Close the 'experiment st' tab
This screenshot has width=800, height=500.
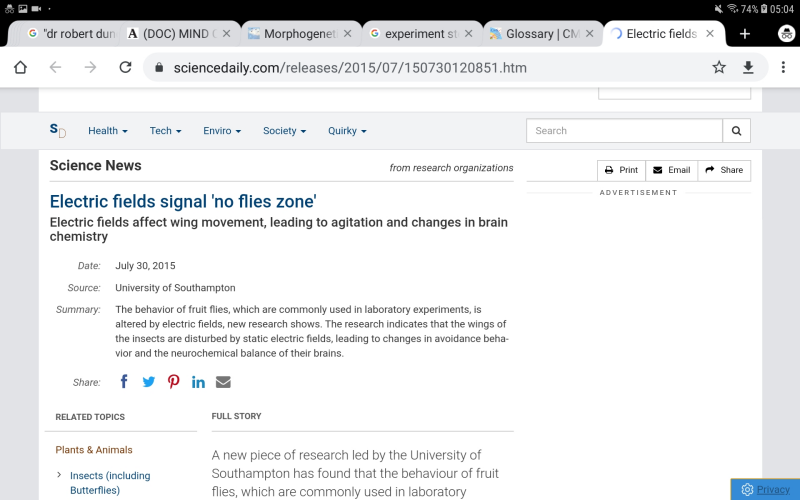[x=468, y=34]
